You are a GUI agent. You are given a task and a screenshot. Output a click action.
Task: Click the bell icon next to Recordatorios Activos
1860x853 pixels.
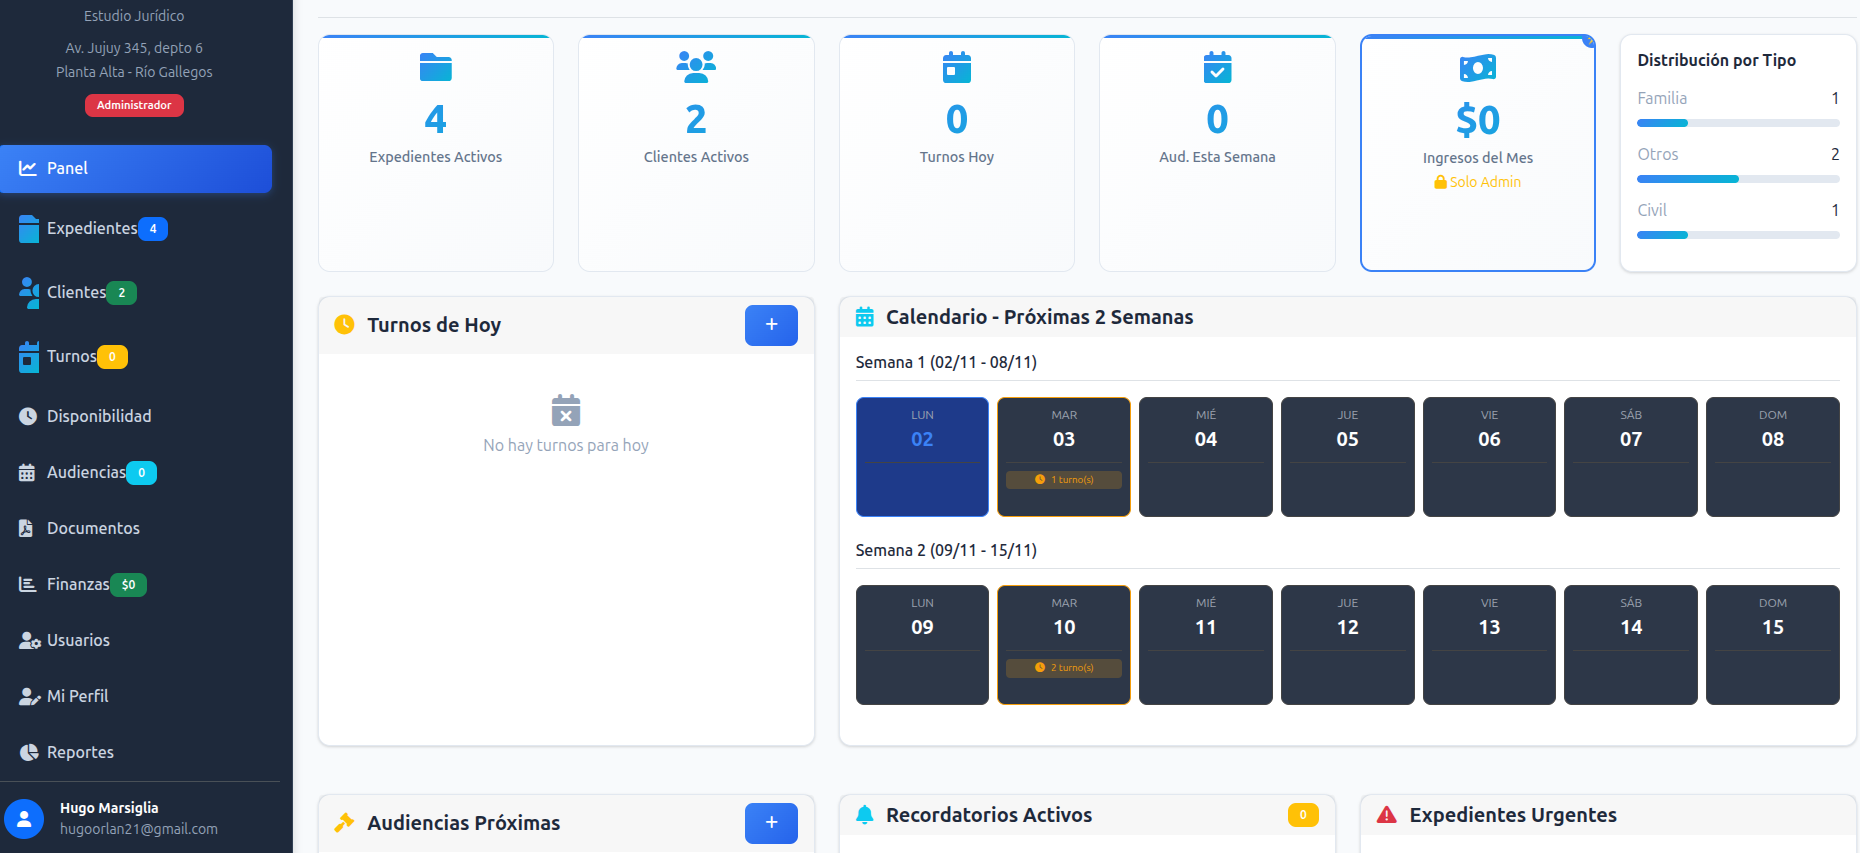[x=865, y=815]
